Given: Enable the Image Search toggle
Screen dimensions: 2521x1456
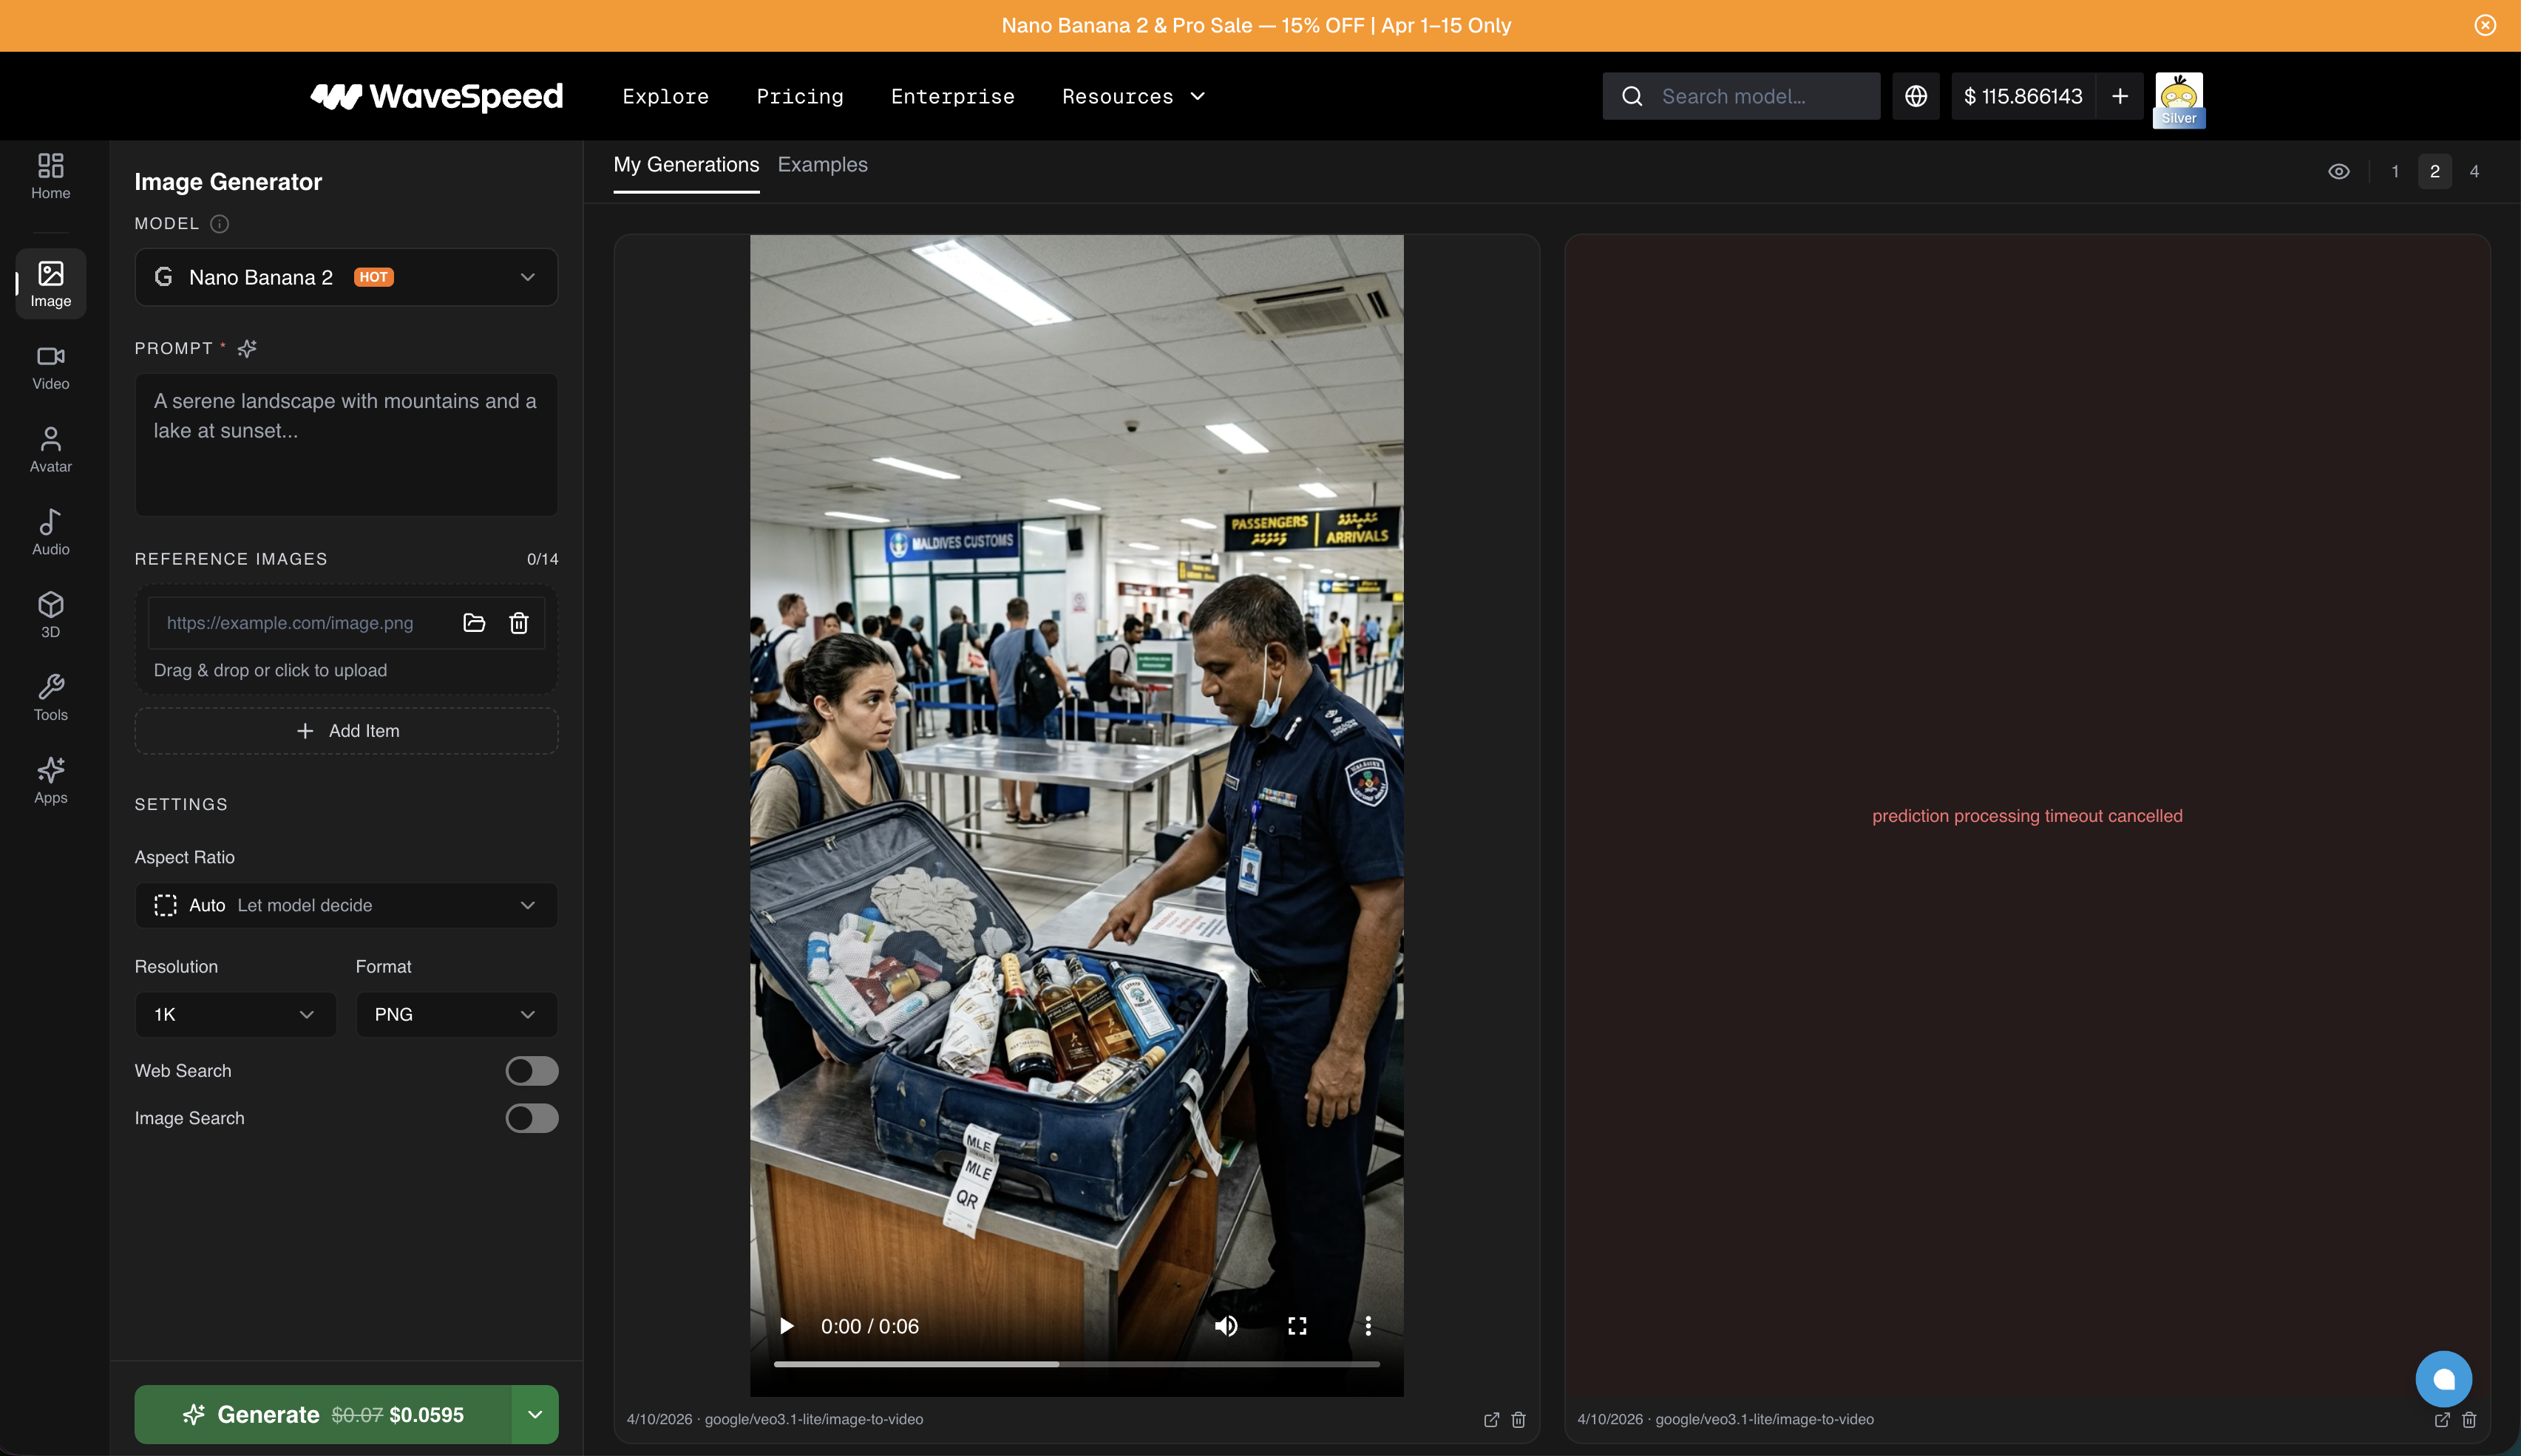Looking at the screenshot, I should 531,1117.
